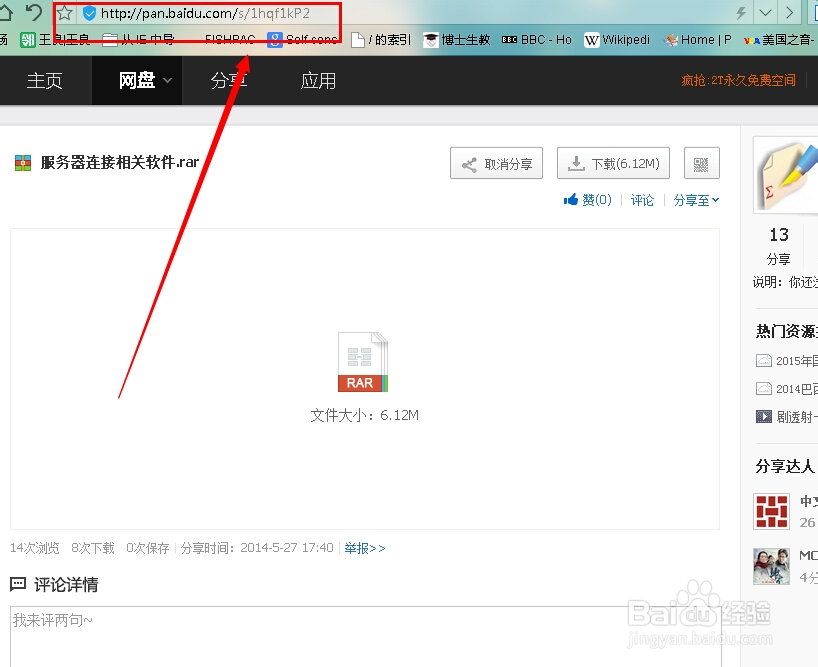Switch to the 主页 navigation tab

point(44,81)
